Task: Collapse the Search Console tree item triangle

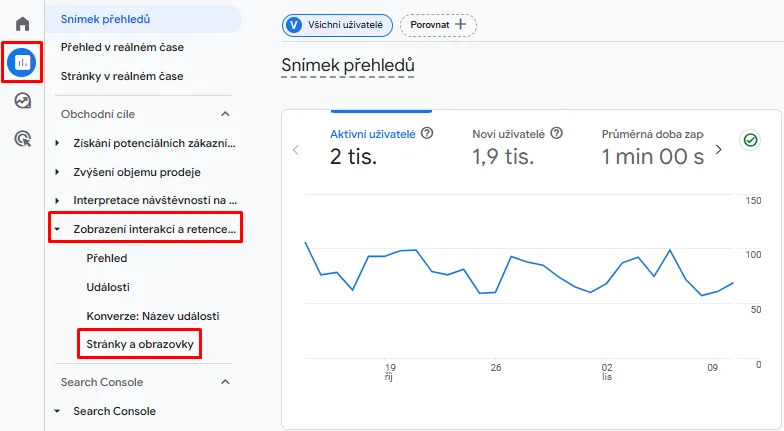Action: tap(57, 411)
